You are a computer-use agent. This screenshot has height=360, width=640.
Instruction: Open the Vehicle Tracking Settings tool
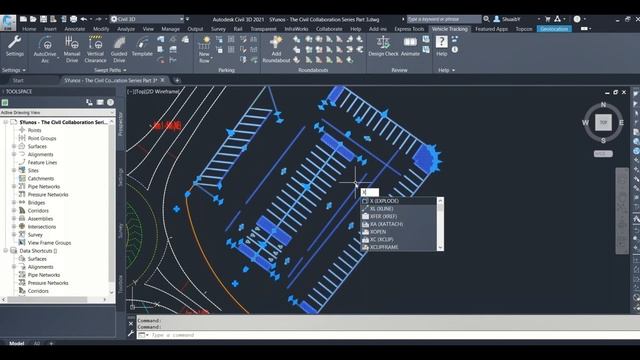point(15,46)
